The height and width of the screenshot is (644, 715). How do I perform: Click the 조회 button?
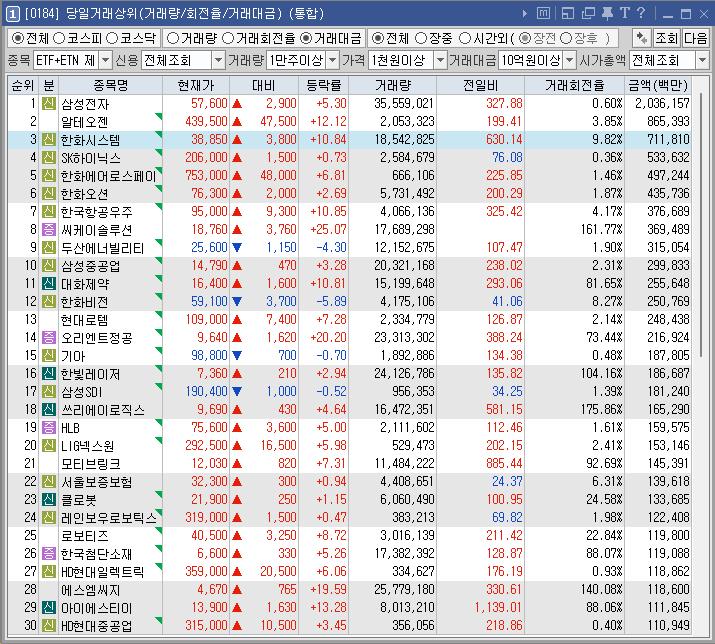point(667,38)
